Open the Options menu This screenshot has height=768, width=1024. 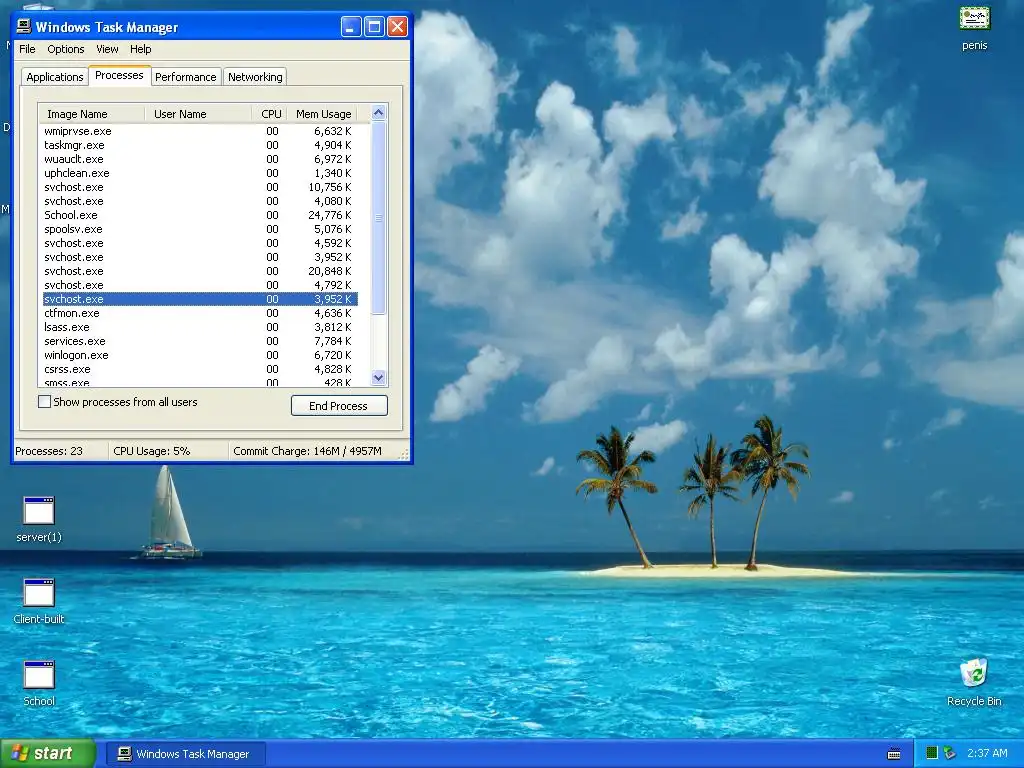[65, 49]
